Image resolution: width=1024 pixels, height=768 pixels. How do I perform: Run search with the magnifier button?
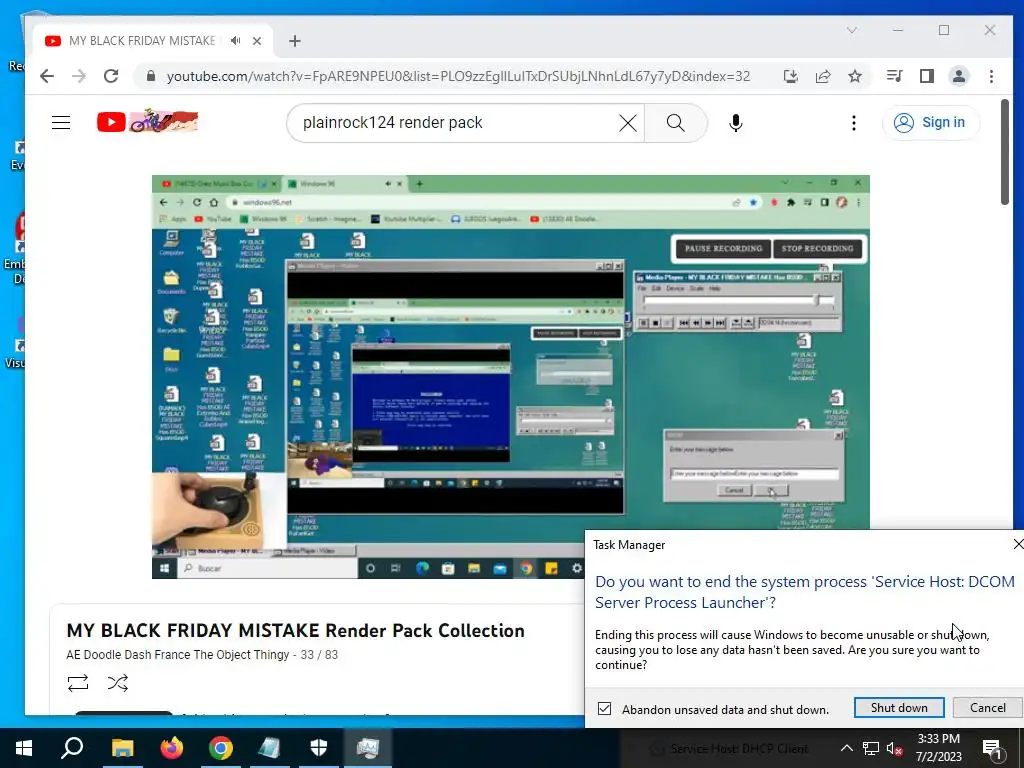pos(675,123)
